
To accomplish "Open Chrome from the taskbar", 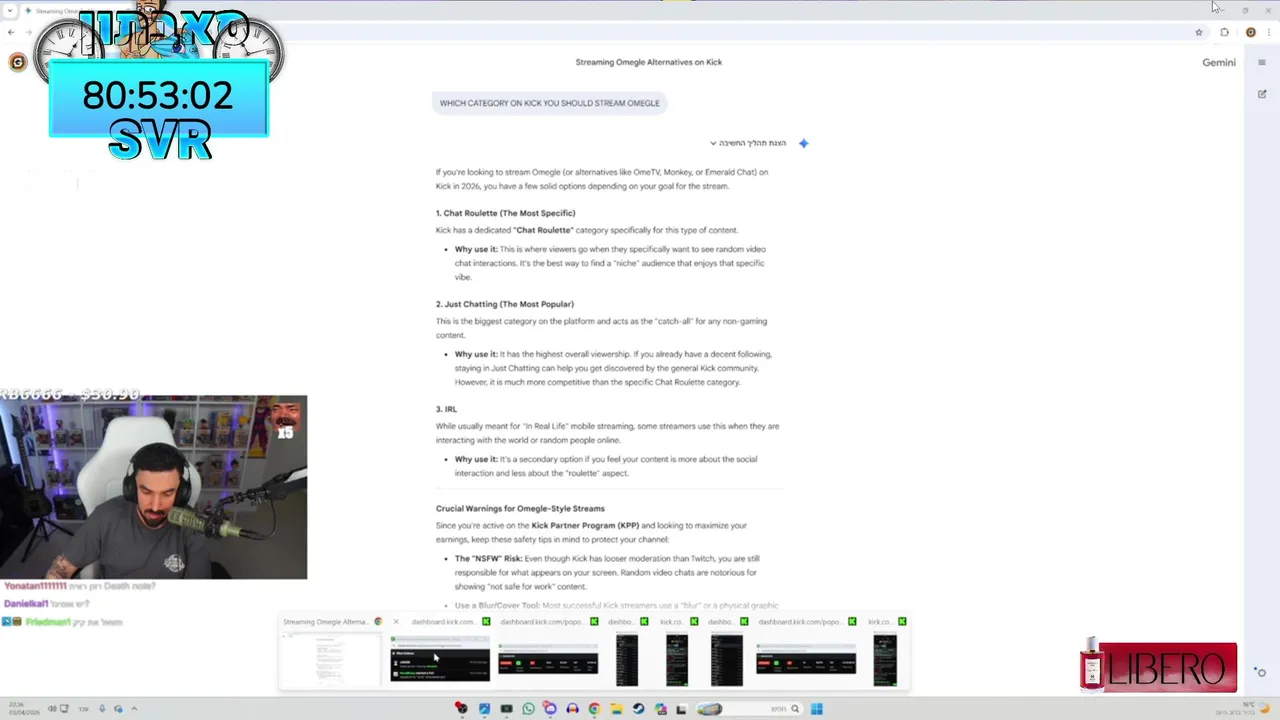I will 594,709.
